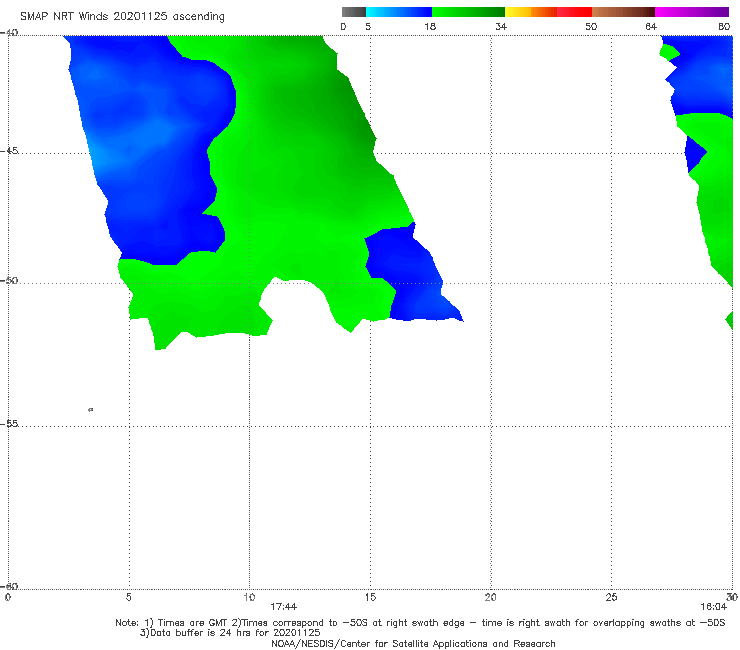The width and height of the screenshot is (740, 650).
Task: Click the brown segment of the color bar
Action: point(623,12)
